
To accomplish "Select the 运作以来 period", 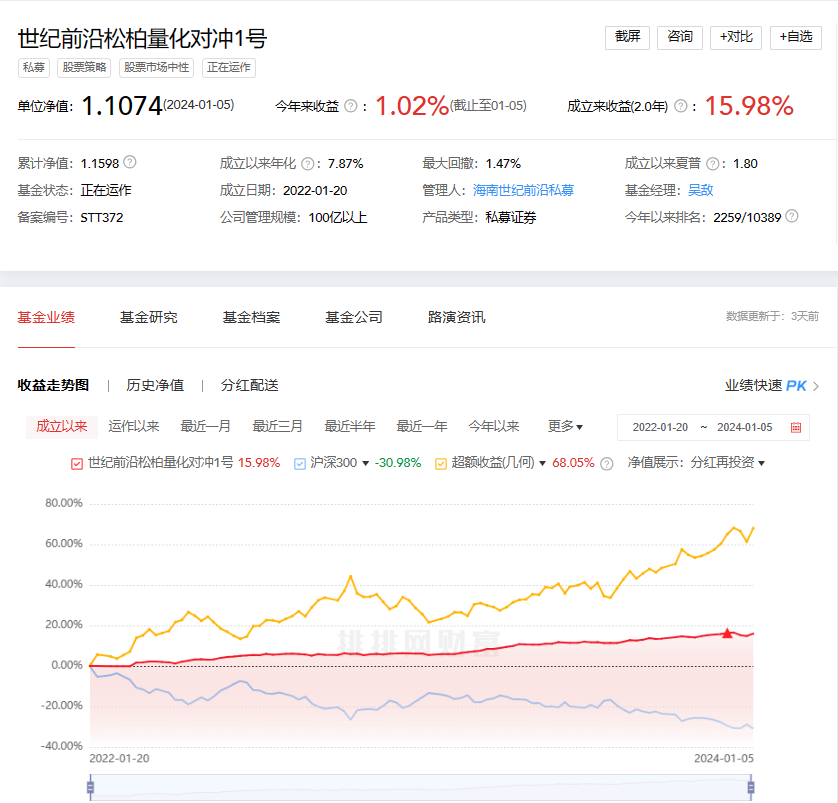I will 134,426.
